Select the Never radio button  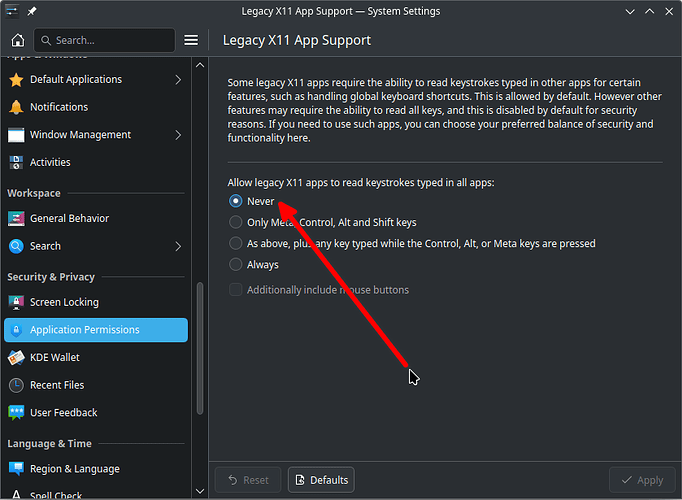coord(235,201)
